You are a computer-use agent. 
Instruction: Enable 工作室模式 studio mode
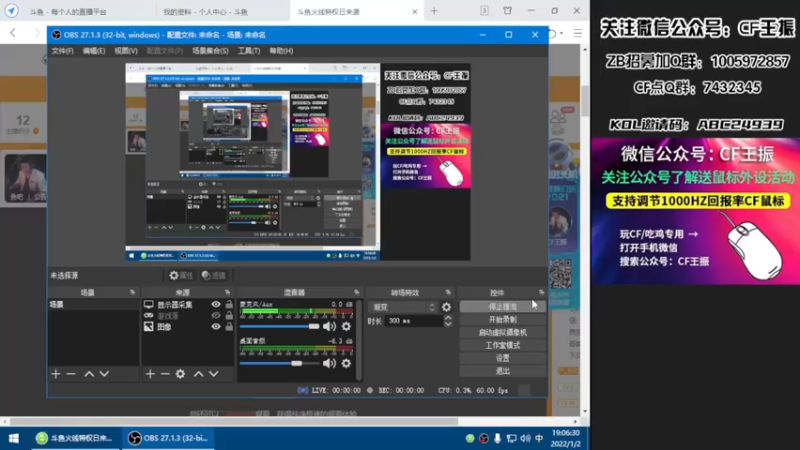[x=503, y=345]
